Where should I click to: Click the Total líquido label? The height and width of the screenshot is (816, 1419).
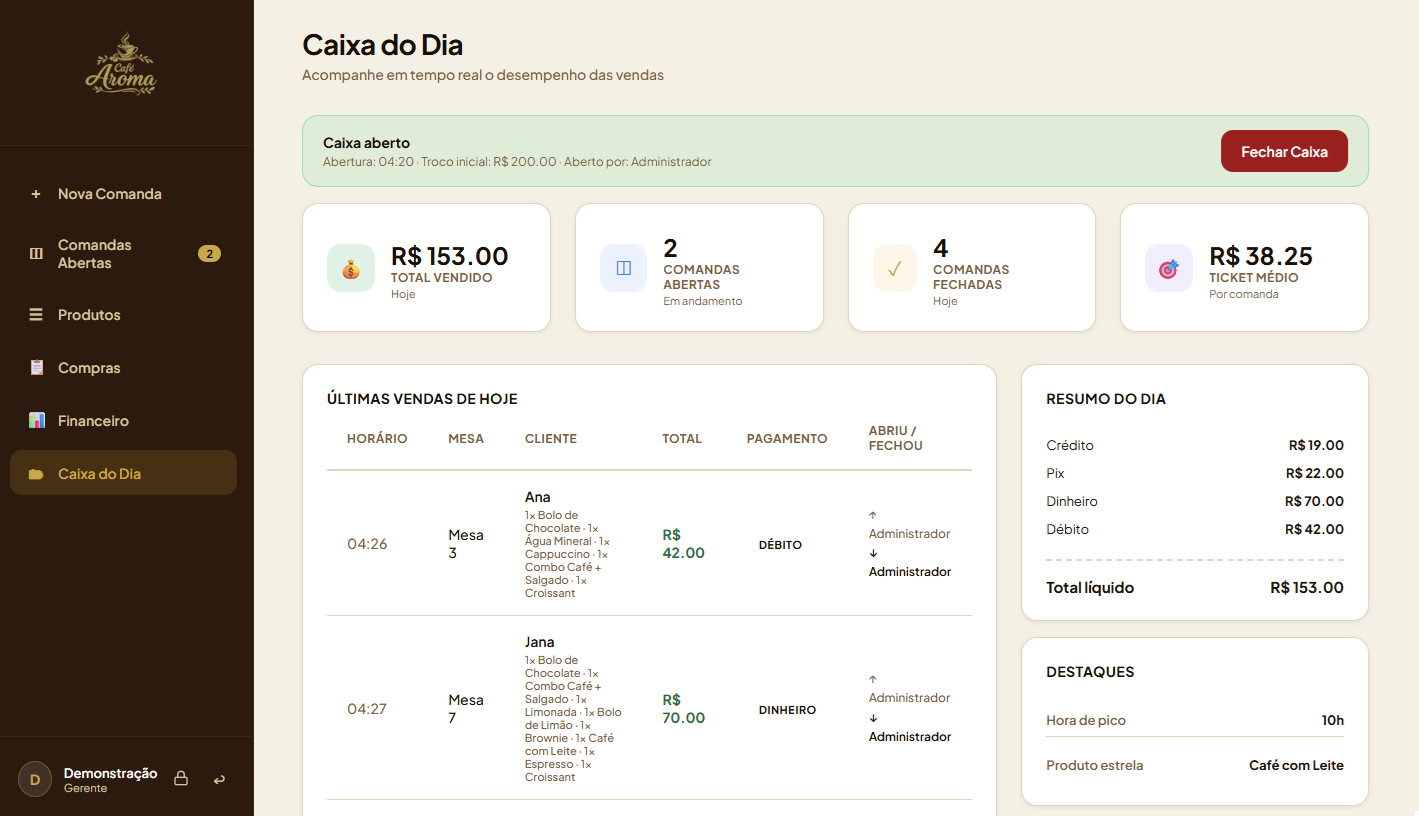1090,588
